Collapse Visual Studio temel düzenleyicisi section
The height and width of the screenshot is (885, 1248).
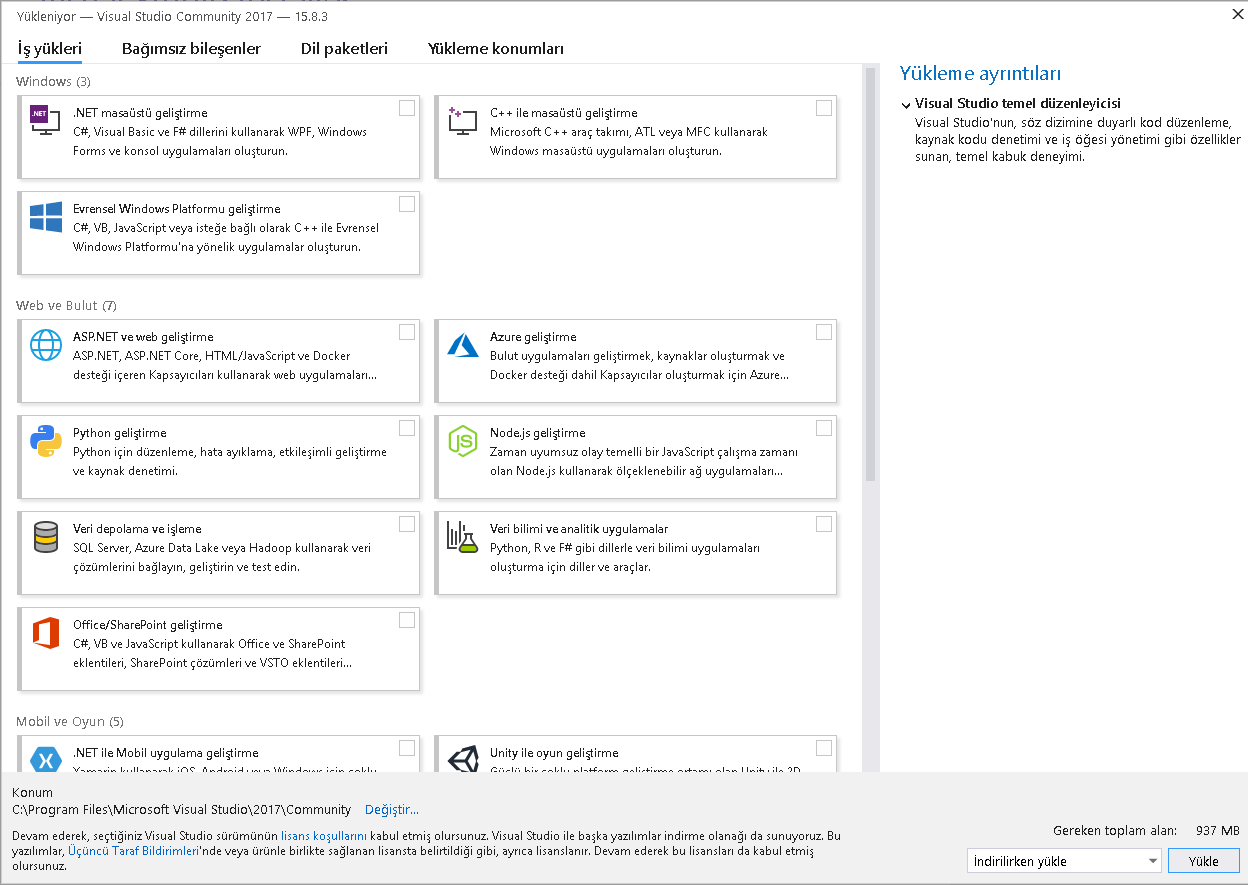click(x=906, y=104)
